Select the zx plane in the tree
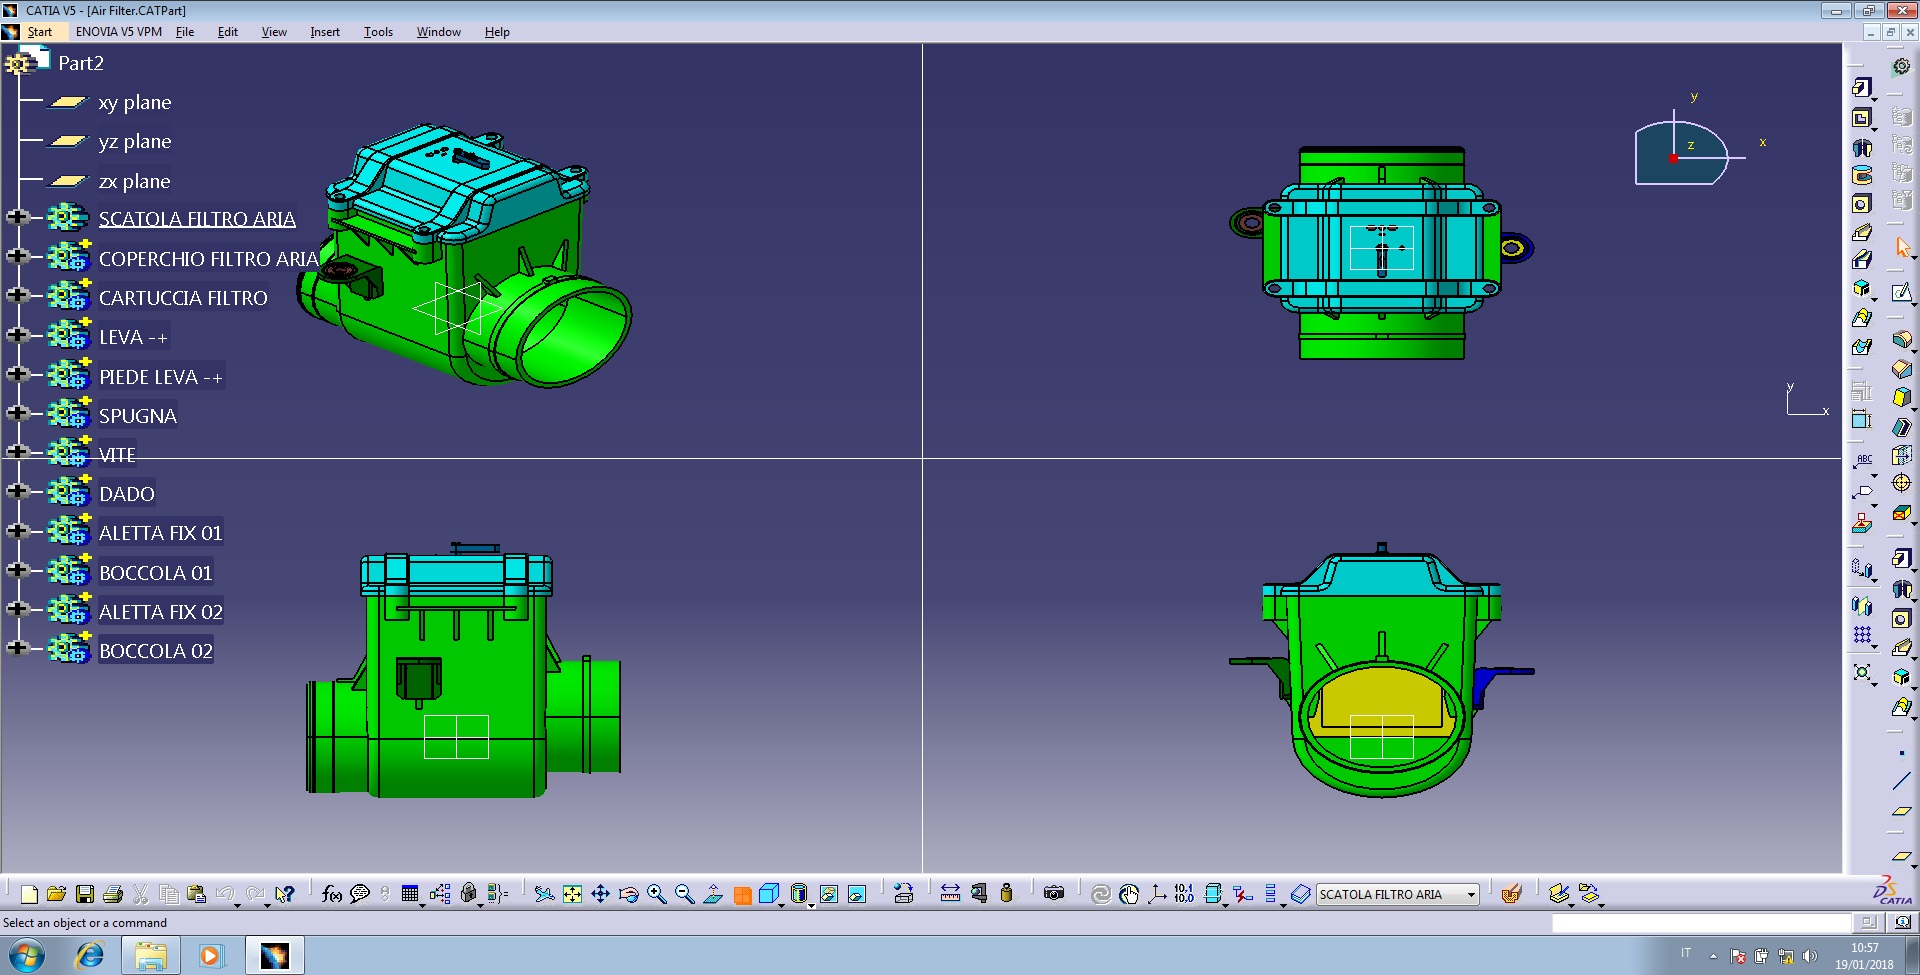This screenshot has height=975, width=1920. coord(134,181)
